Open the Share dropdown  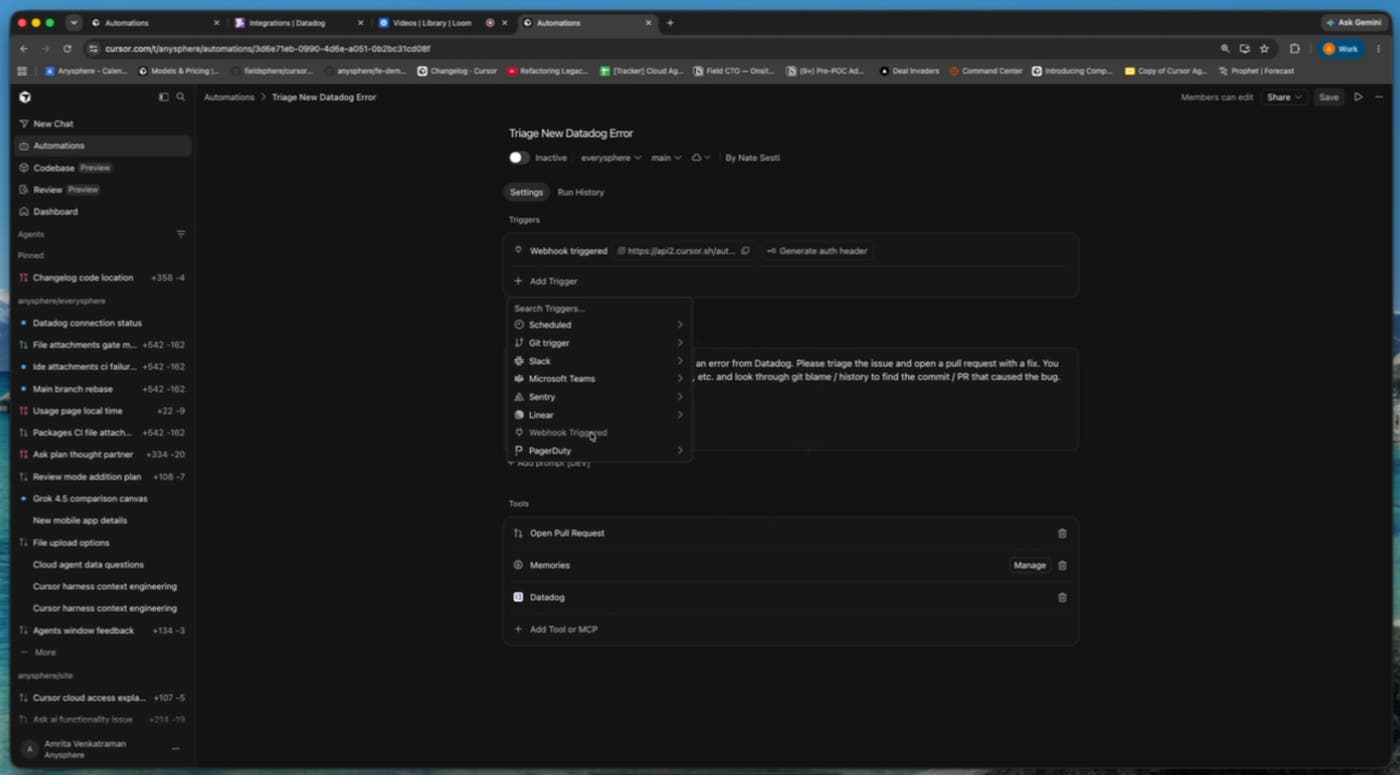(1284, 97)
